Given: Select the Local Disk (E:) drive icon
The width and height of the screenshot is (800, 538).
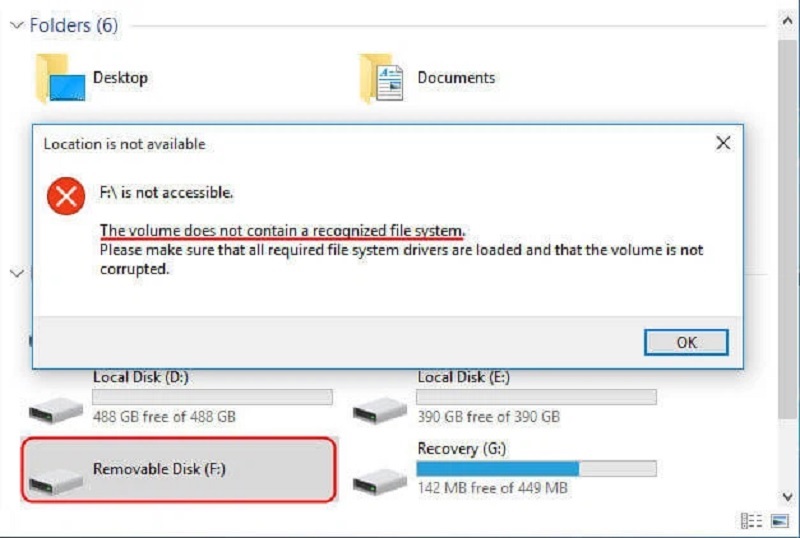Looking at the screenshot, I should pos(380,408).
